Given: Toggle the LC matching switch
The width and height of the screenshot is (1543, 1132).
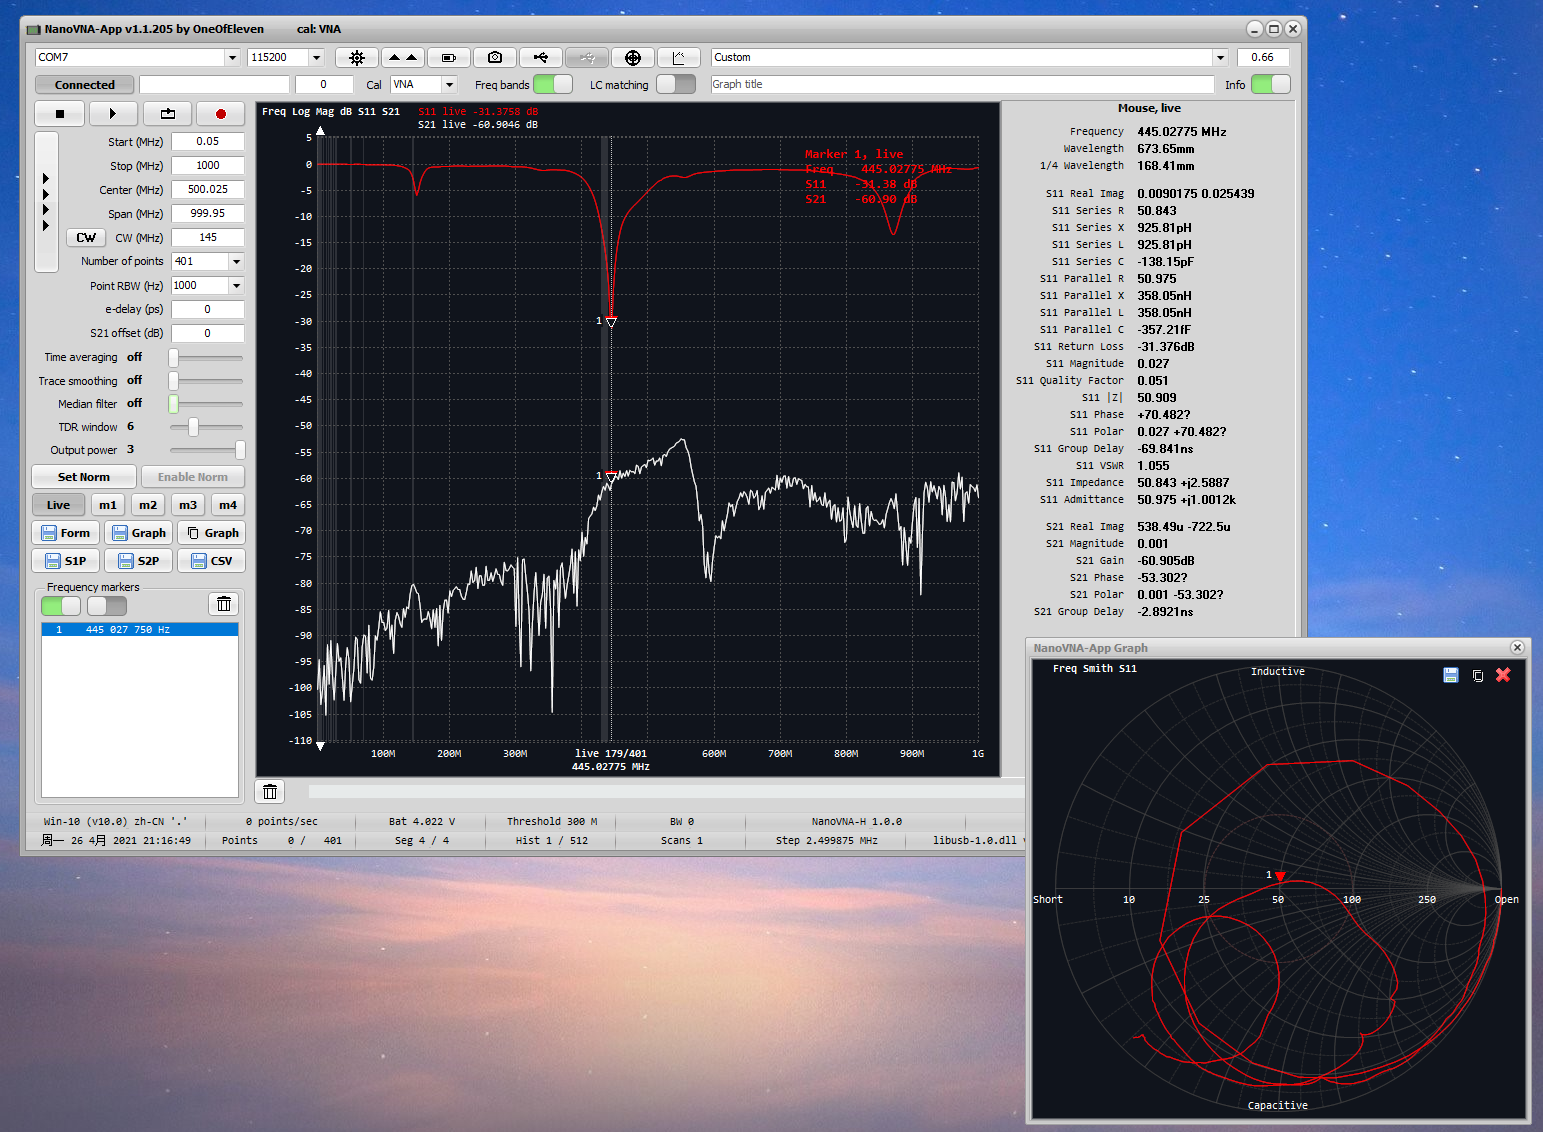Looking at the screenshot, I should pyautogui.click(x=676, y=84).
